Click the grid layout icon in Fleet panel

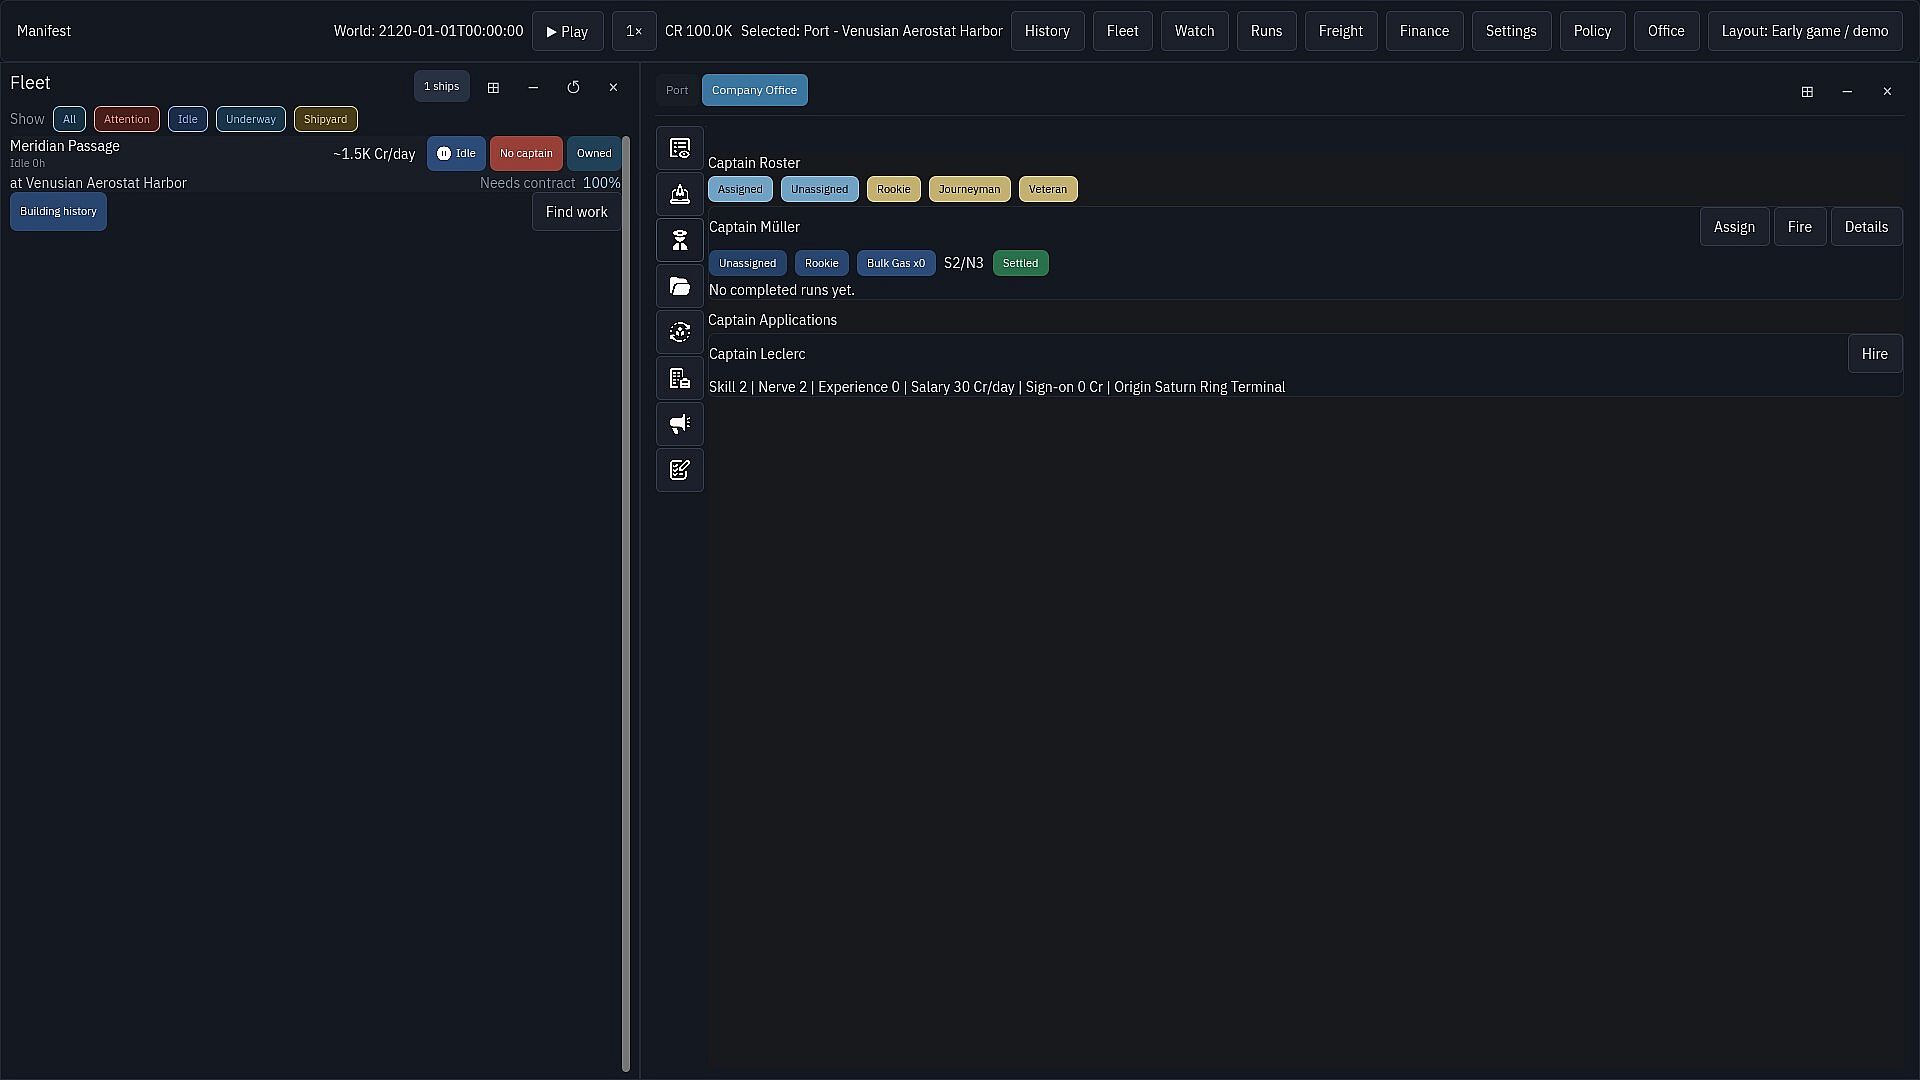coord(493,88)
